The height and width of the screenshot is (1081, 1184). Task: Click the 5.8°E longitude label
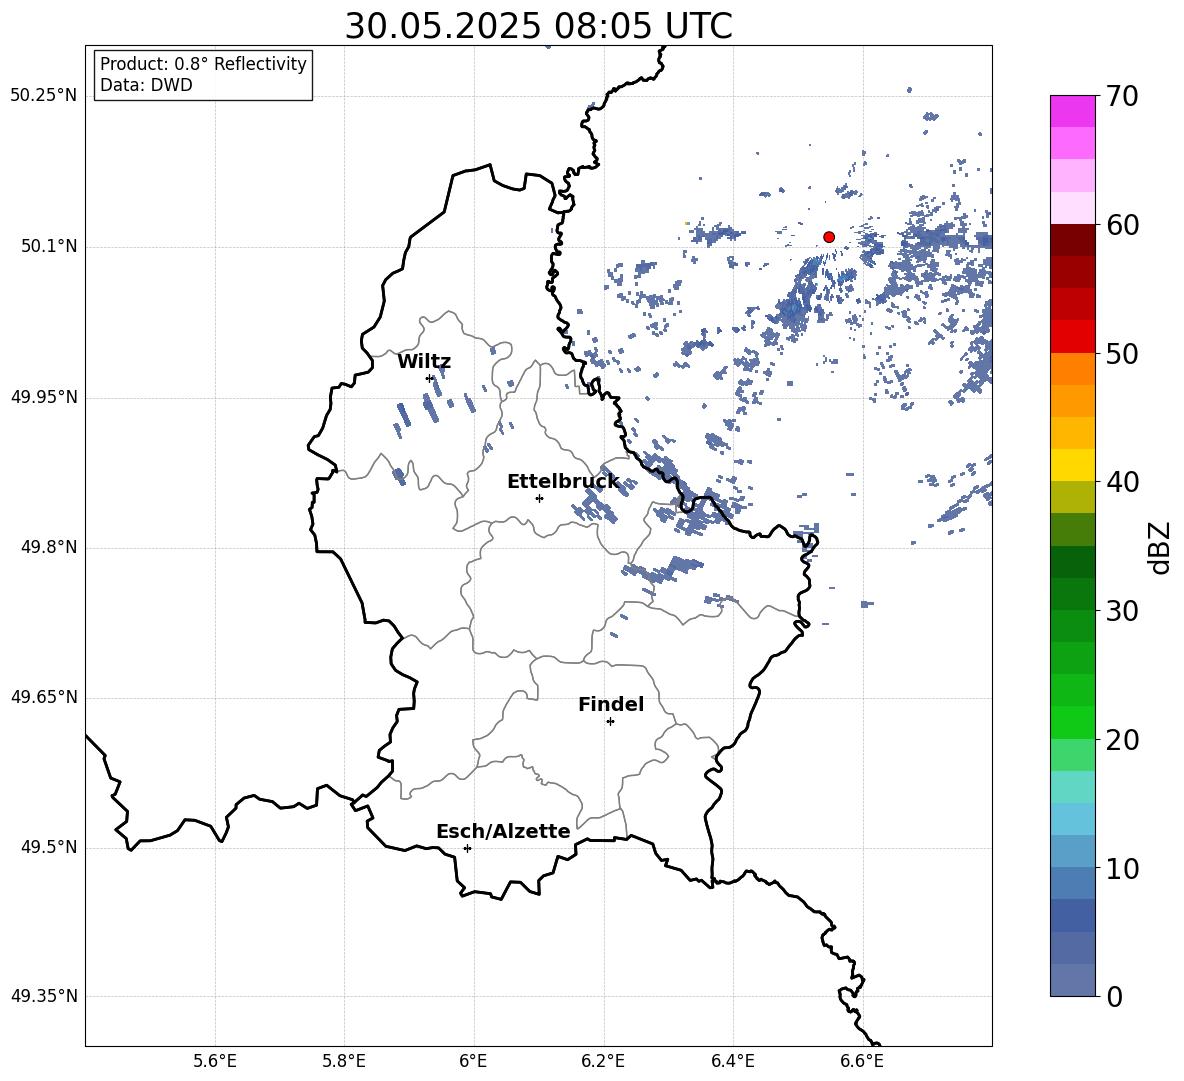344,1061
